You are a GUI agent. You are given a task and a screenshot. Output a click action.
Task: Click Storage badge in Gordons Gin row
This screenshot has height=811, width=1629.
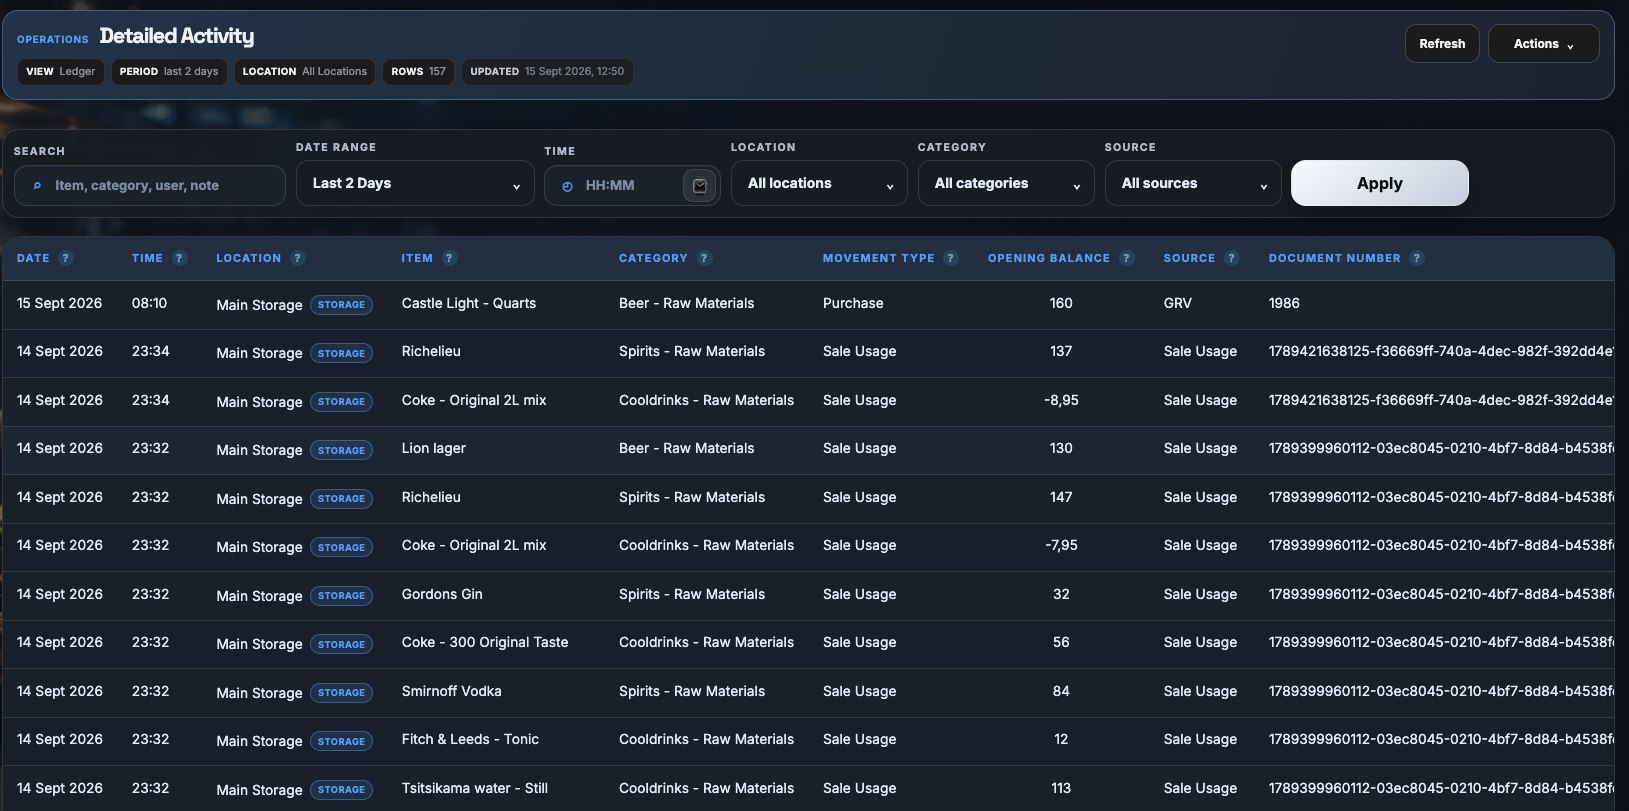(341, 596)
